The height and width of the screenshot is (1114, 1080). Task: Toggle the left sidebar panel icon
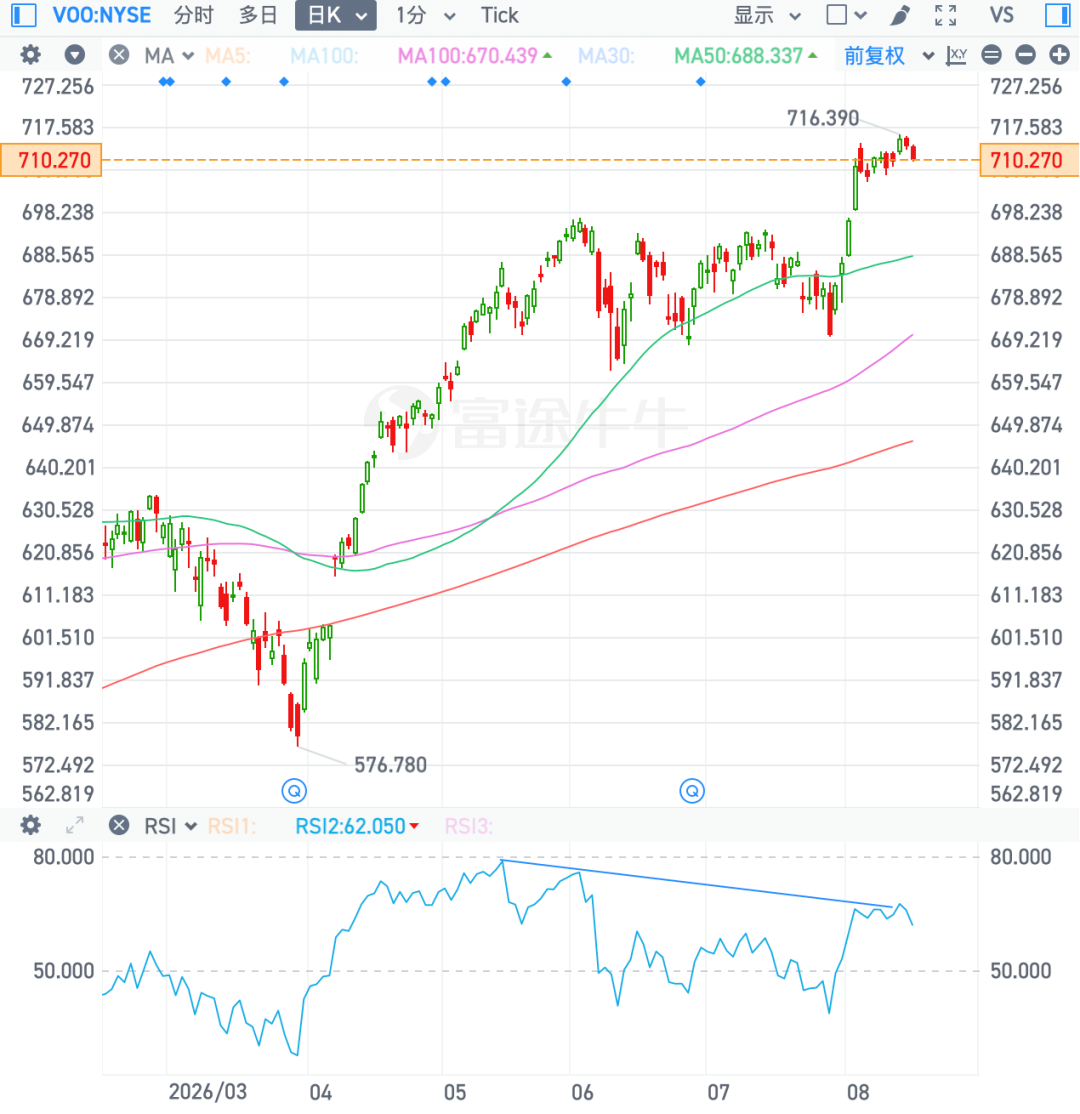click(23, 15)
